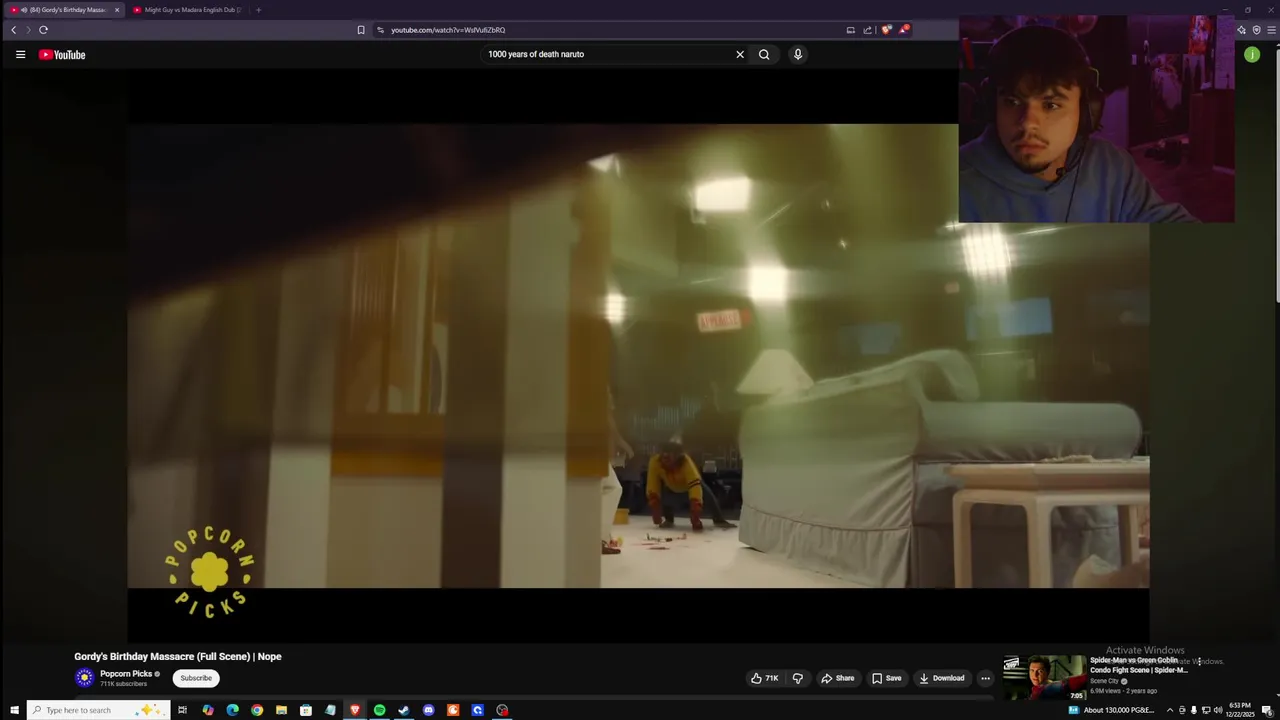
Task: Open Task View on the taskbar
Action: pyautogui.click(x=182, y=710)
